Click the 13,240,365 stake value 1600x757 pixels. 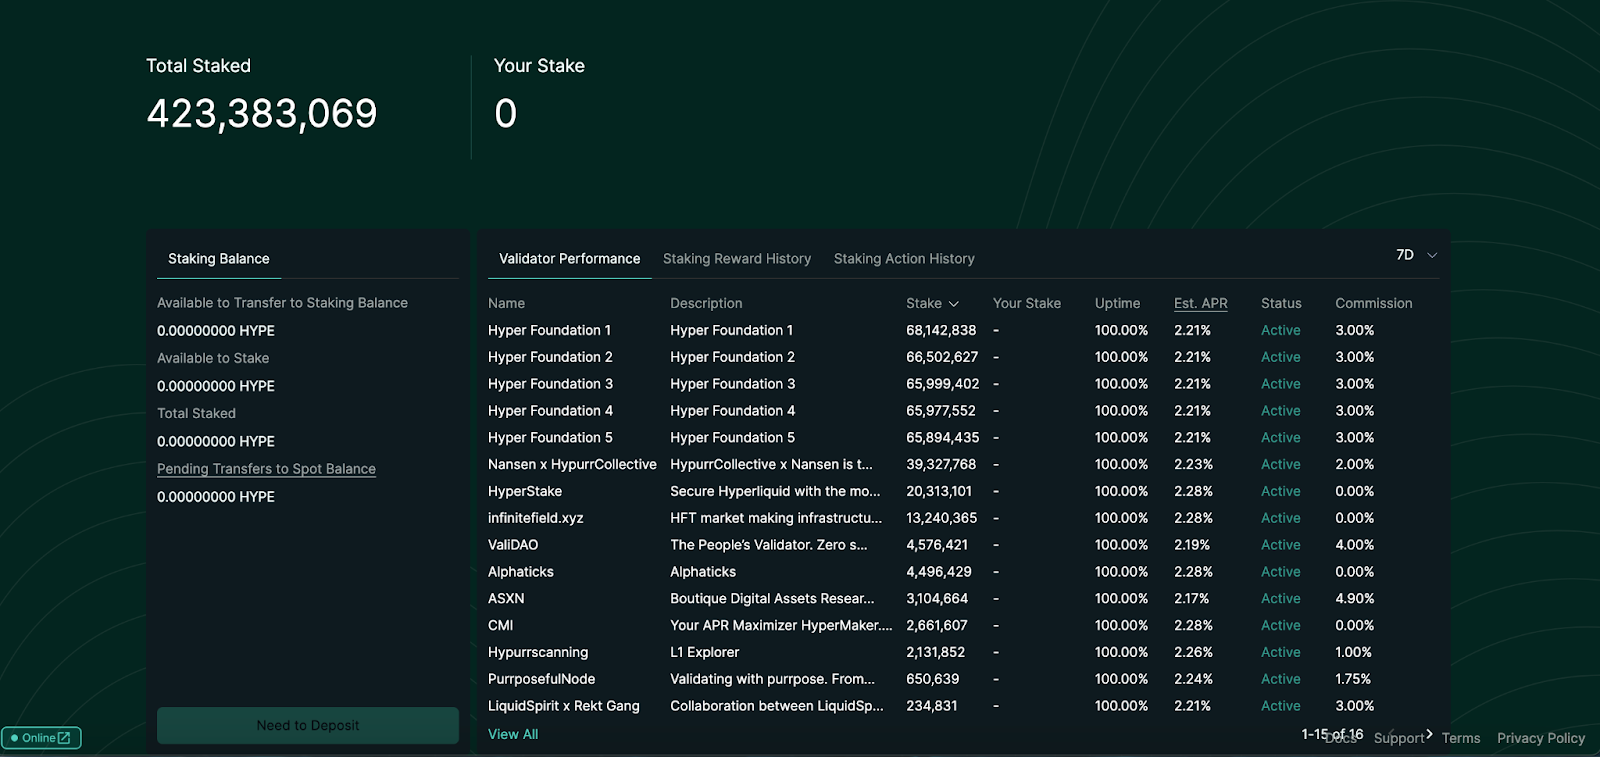942,518
